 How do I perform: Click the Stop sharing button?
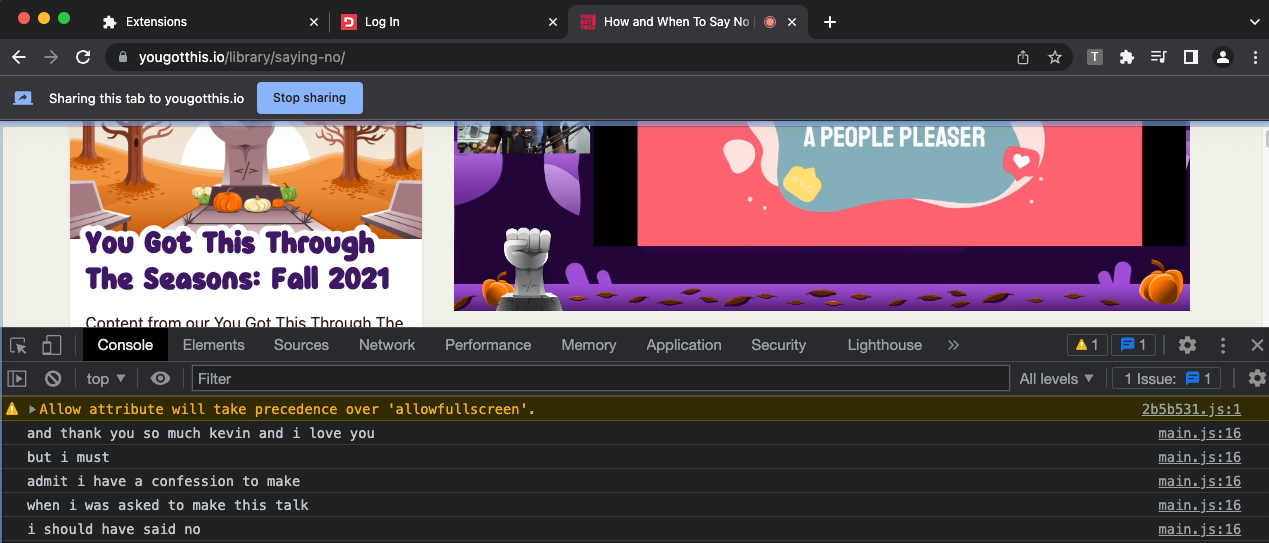click(309, 98)
